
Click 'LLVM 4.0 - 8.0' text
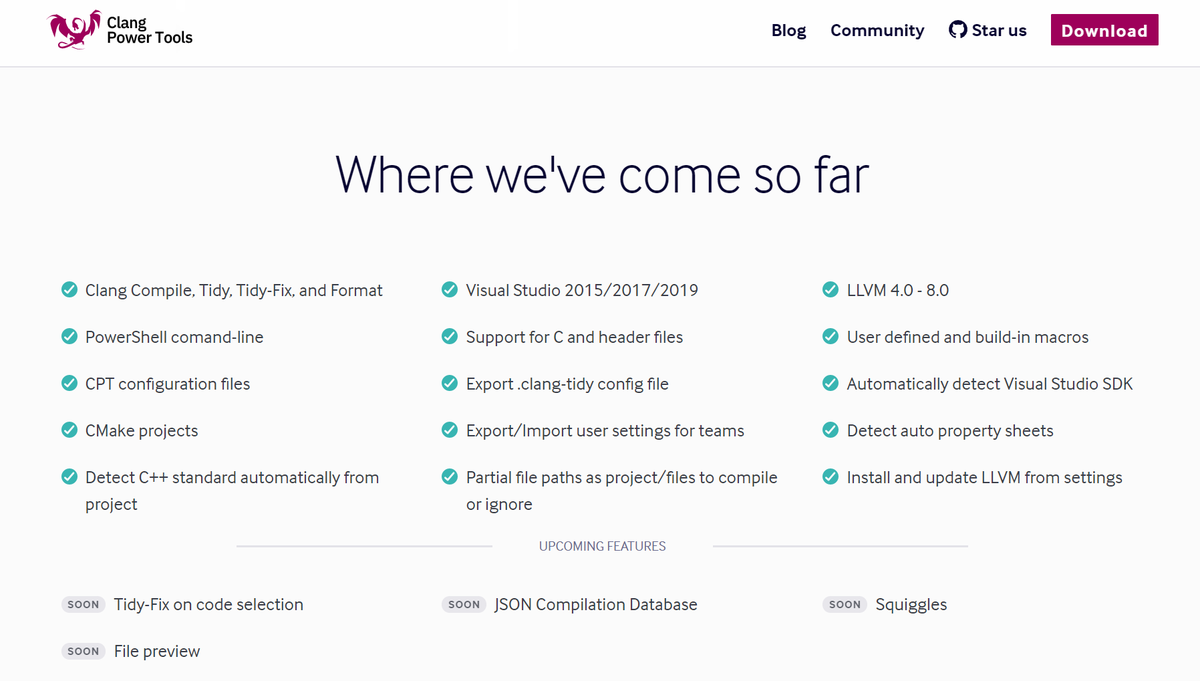(x=898, y=290)
